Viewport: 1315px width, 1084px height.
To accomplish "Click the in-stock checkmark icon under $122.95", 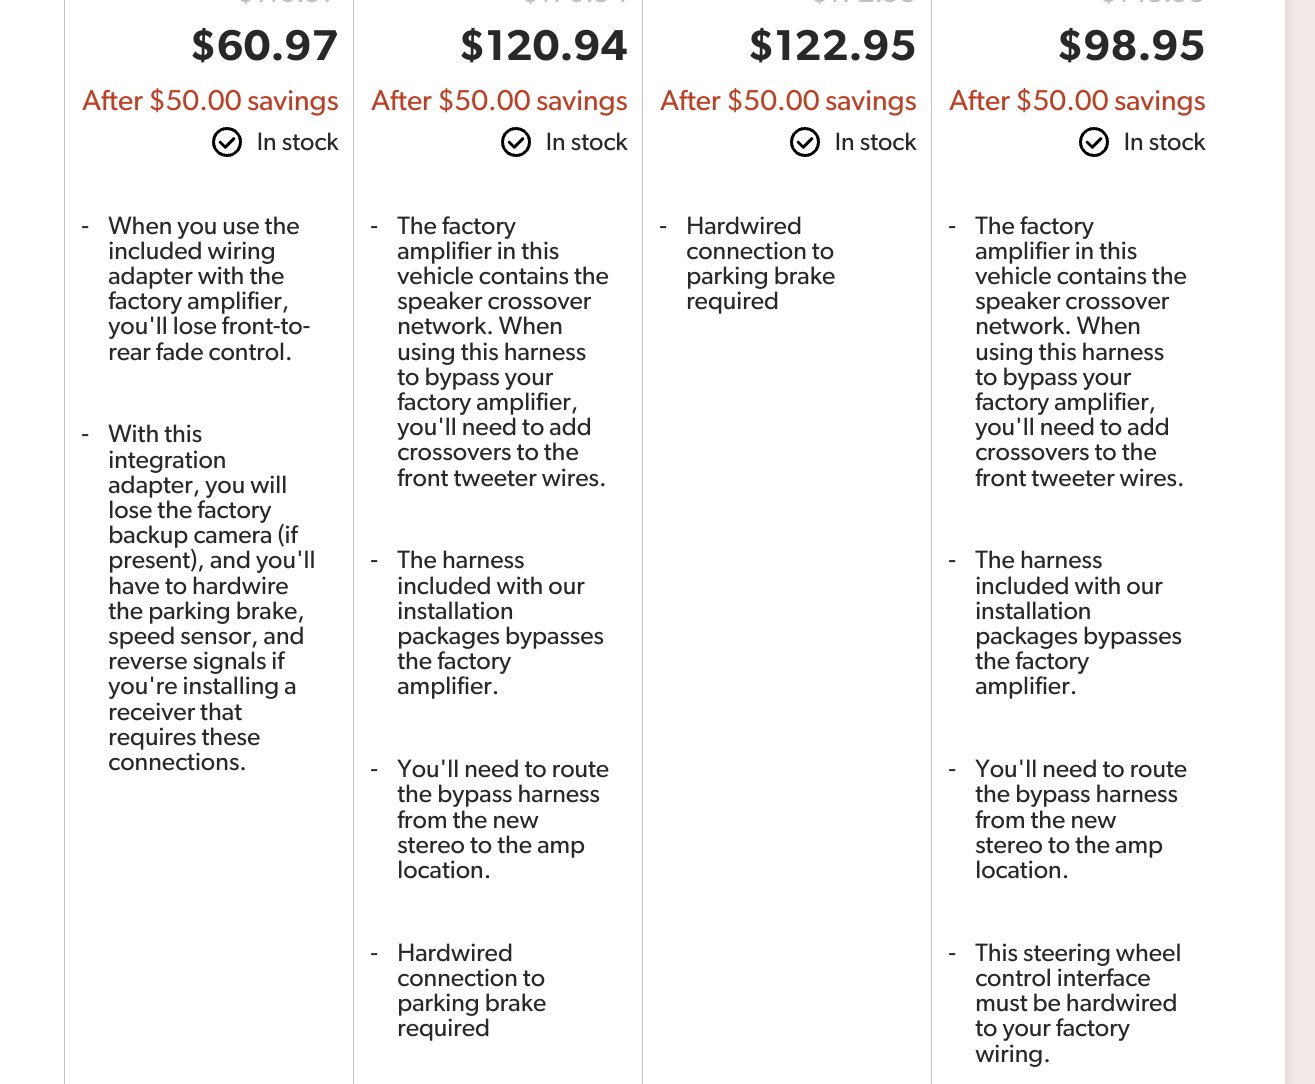I will 805,143.
